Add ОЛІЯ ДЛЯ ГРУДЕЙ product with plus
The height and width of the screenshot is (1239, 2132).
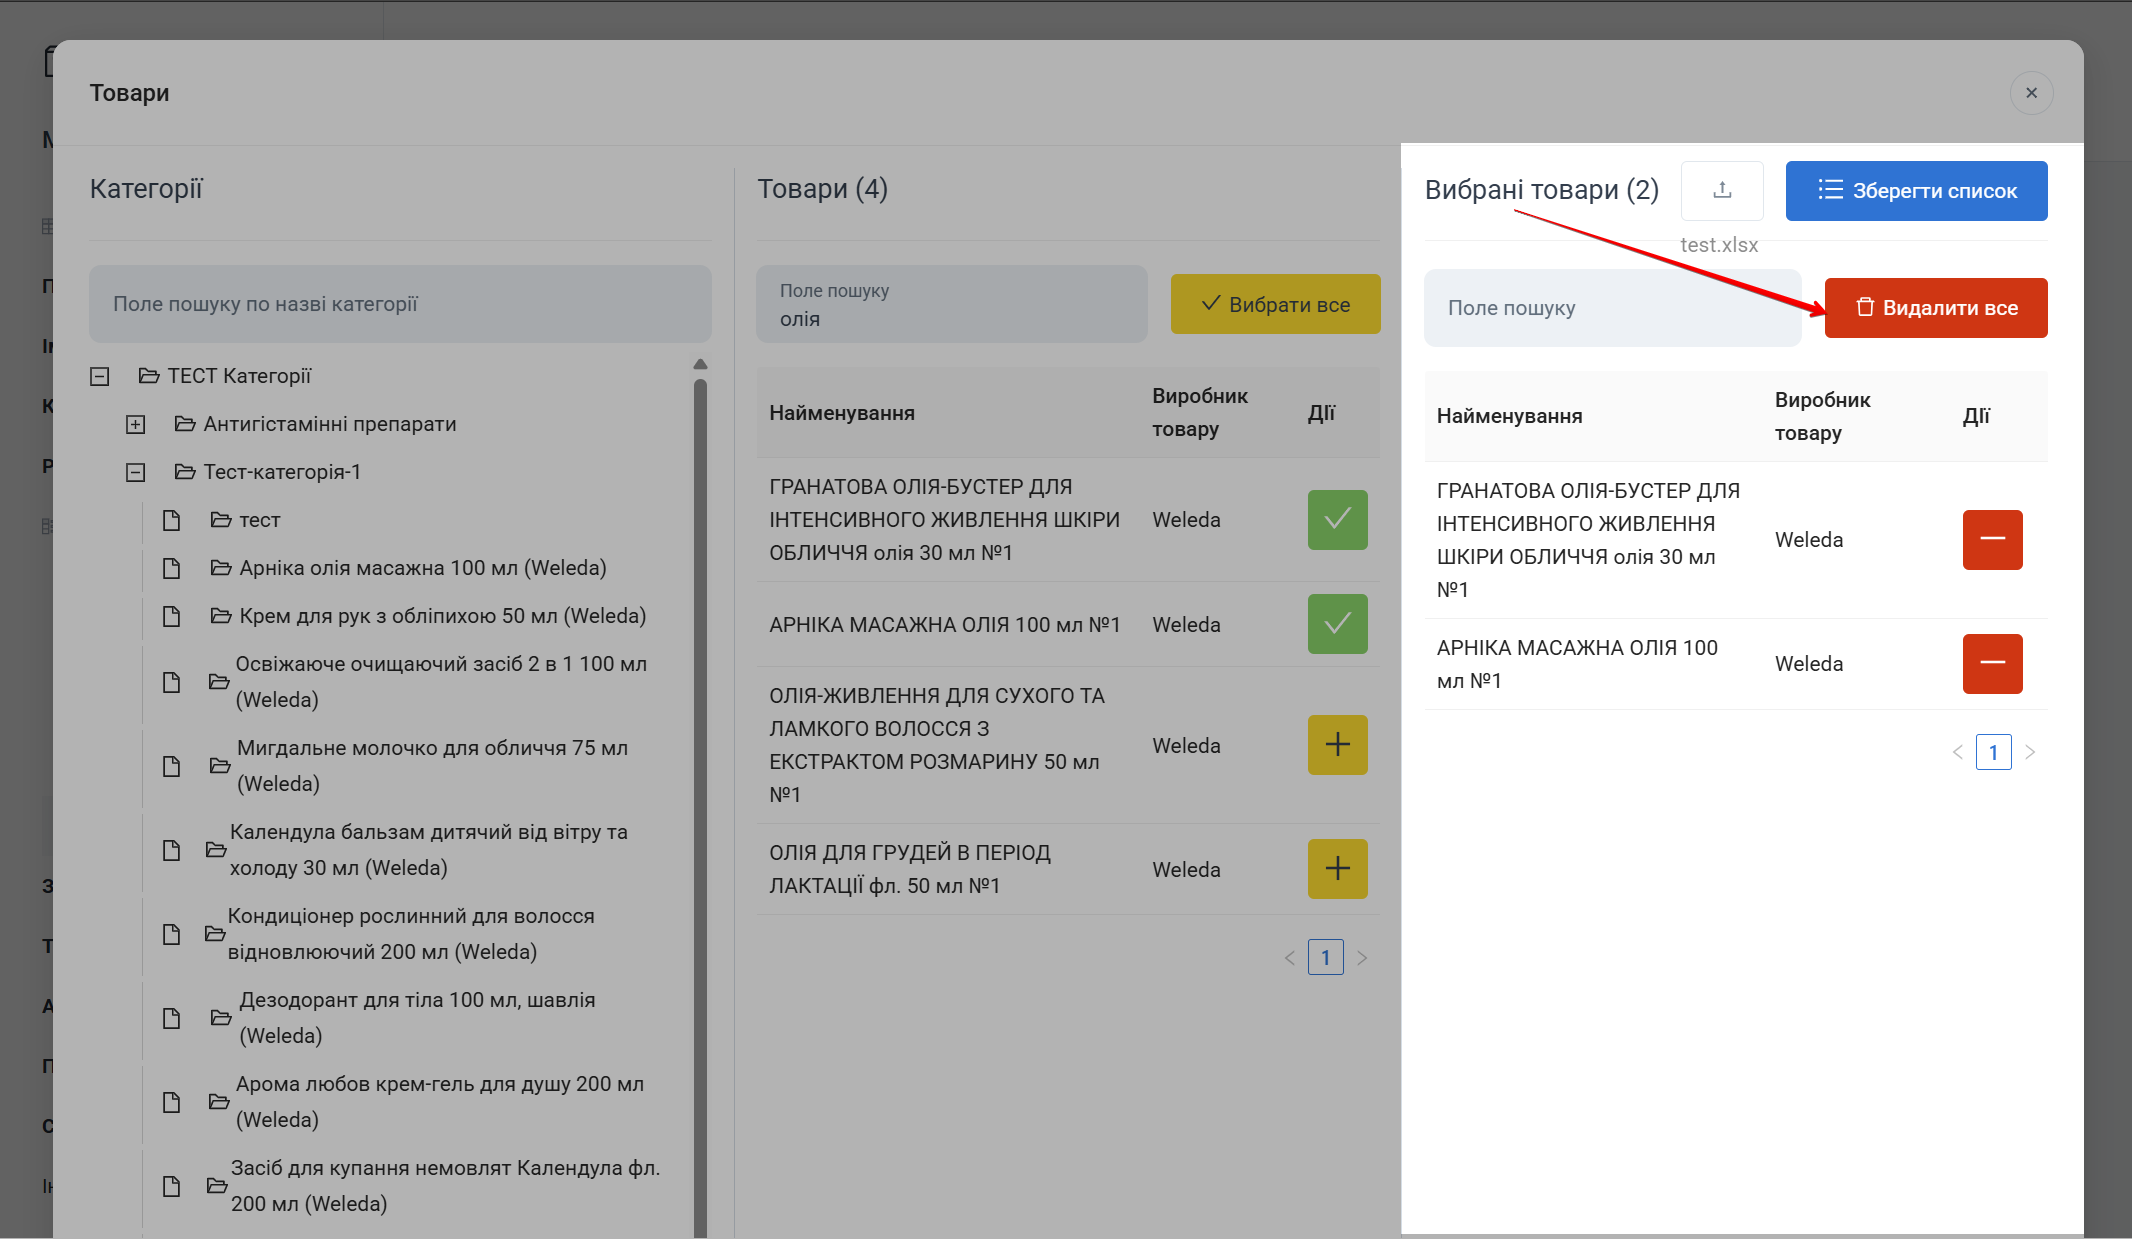(1336, 869)
